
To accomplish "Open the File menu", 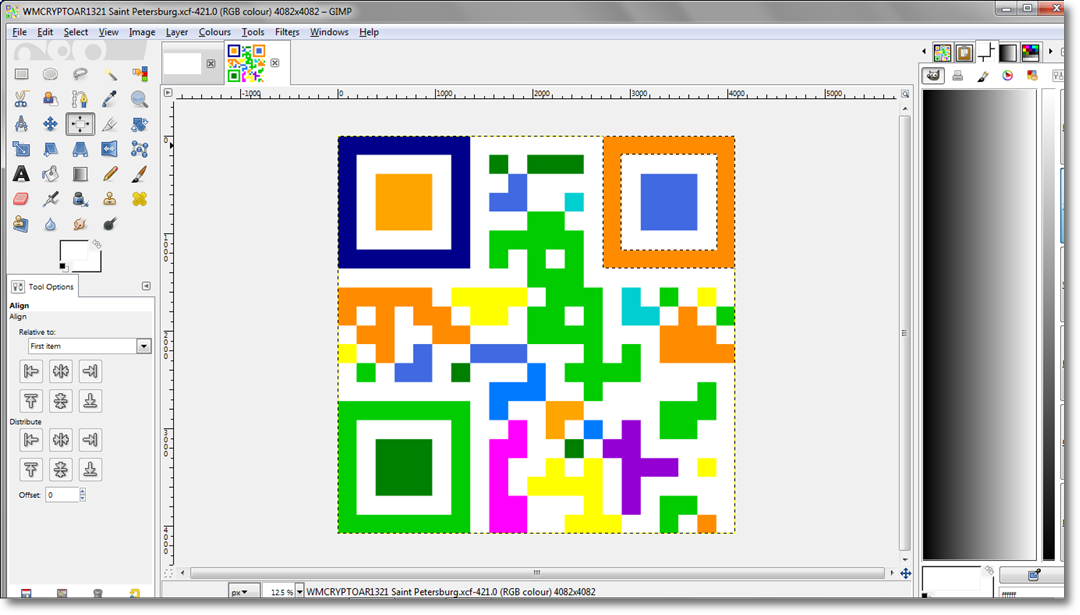I will [19, 32].
